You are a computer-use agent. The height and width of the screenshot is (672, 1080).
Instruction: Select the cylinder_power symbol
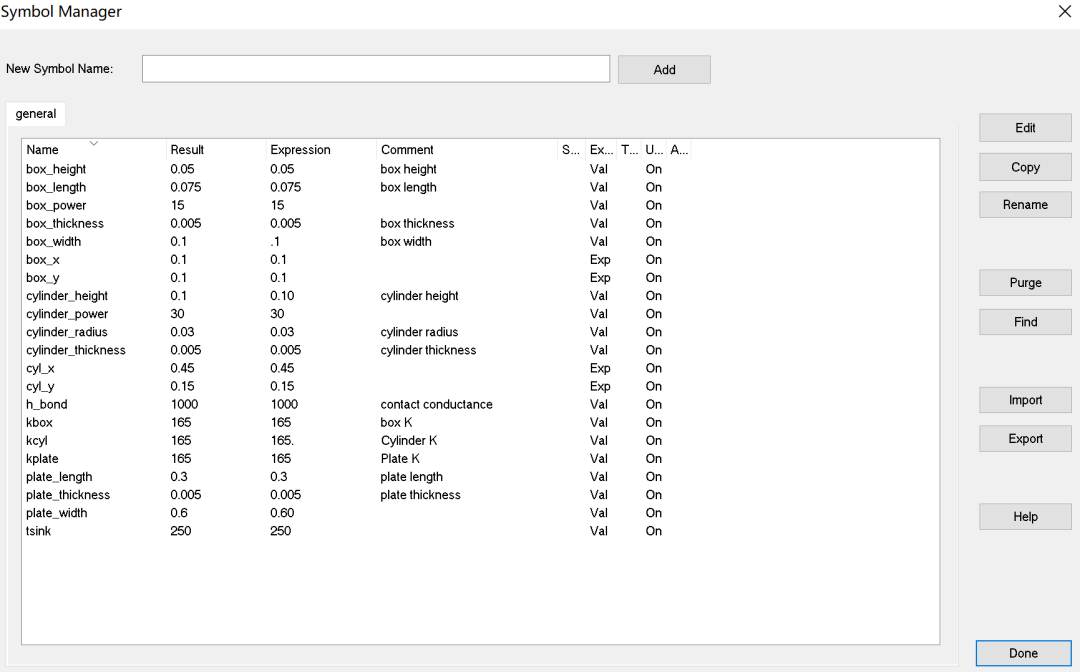tap(67, 314)
